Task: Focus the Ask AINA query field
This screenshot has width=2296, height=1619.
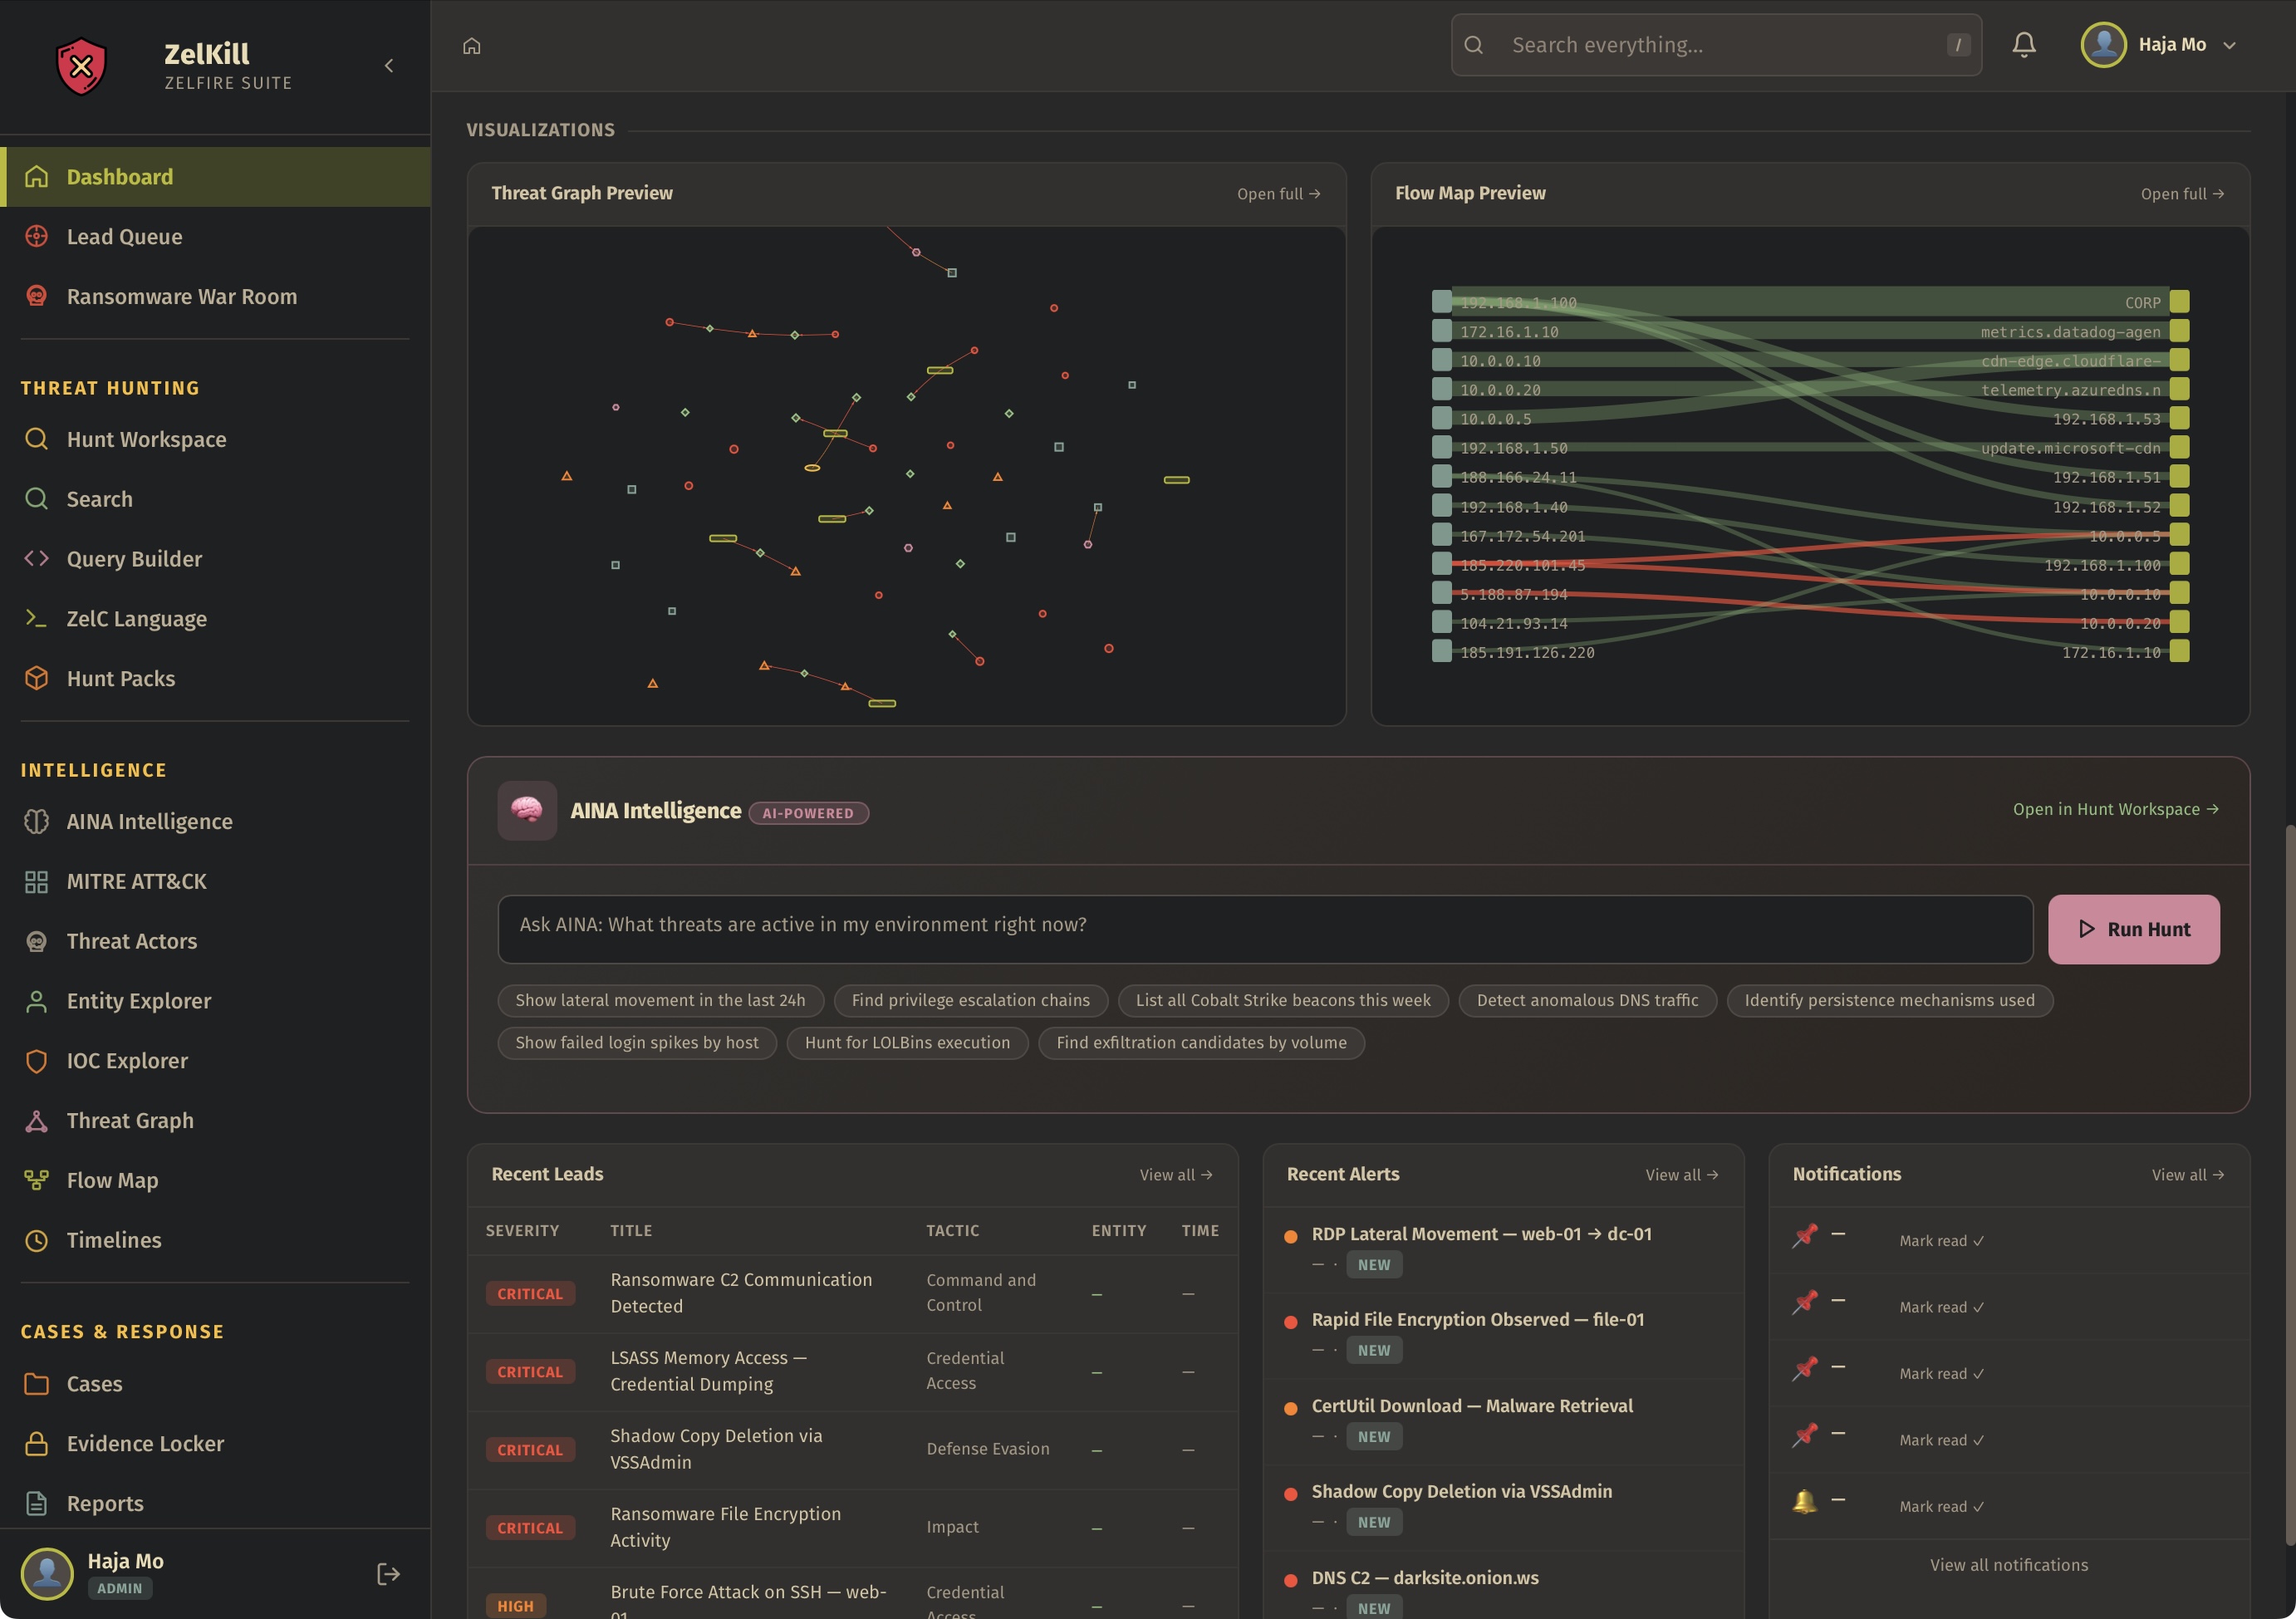Action: pyautogui.click(x=1264, y=928)
